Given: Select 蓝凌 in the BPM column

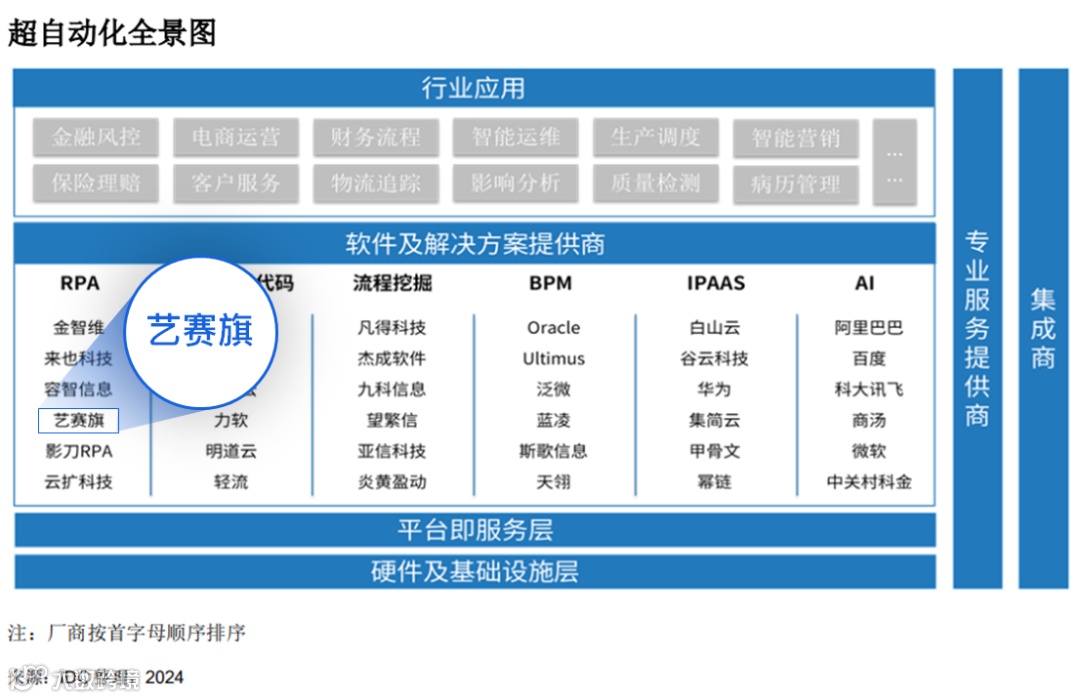Looking at the screenshot, I should tap(554, 420).
